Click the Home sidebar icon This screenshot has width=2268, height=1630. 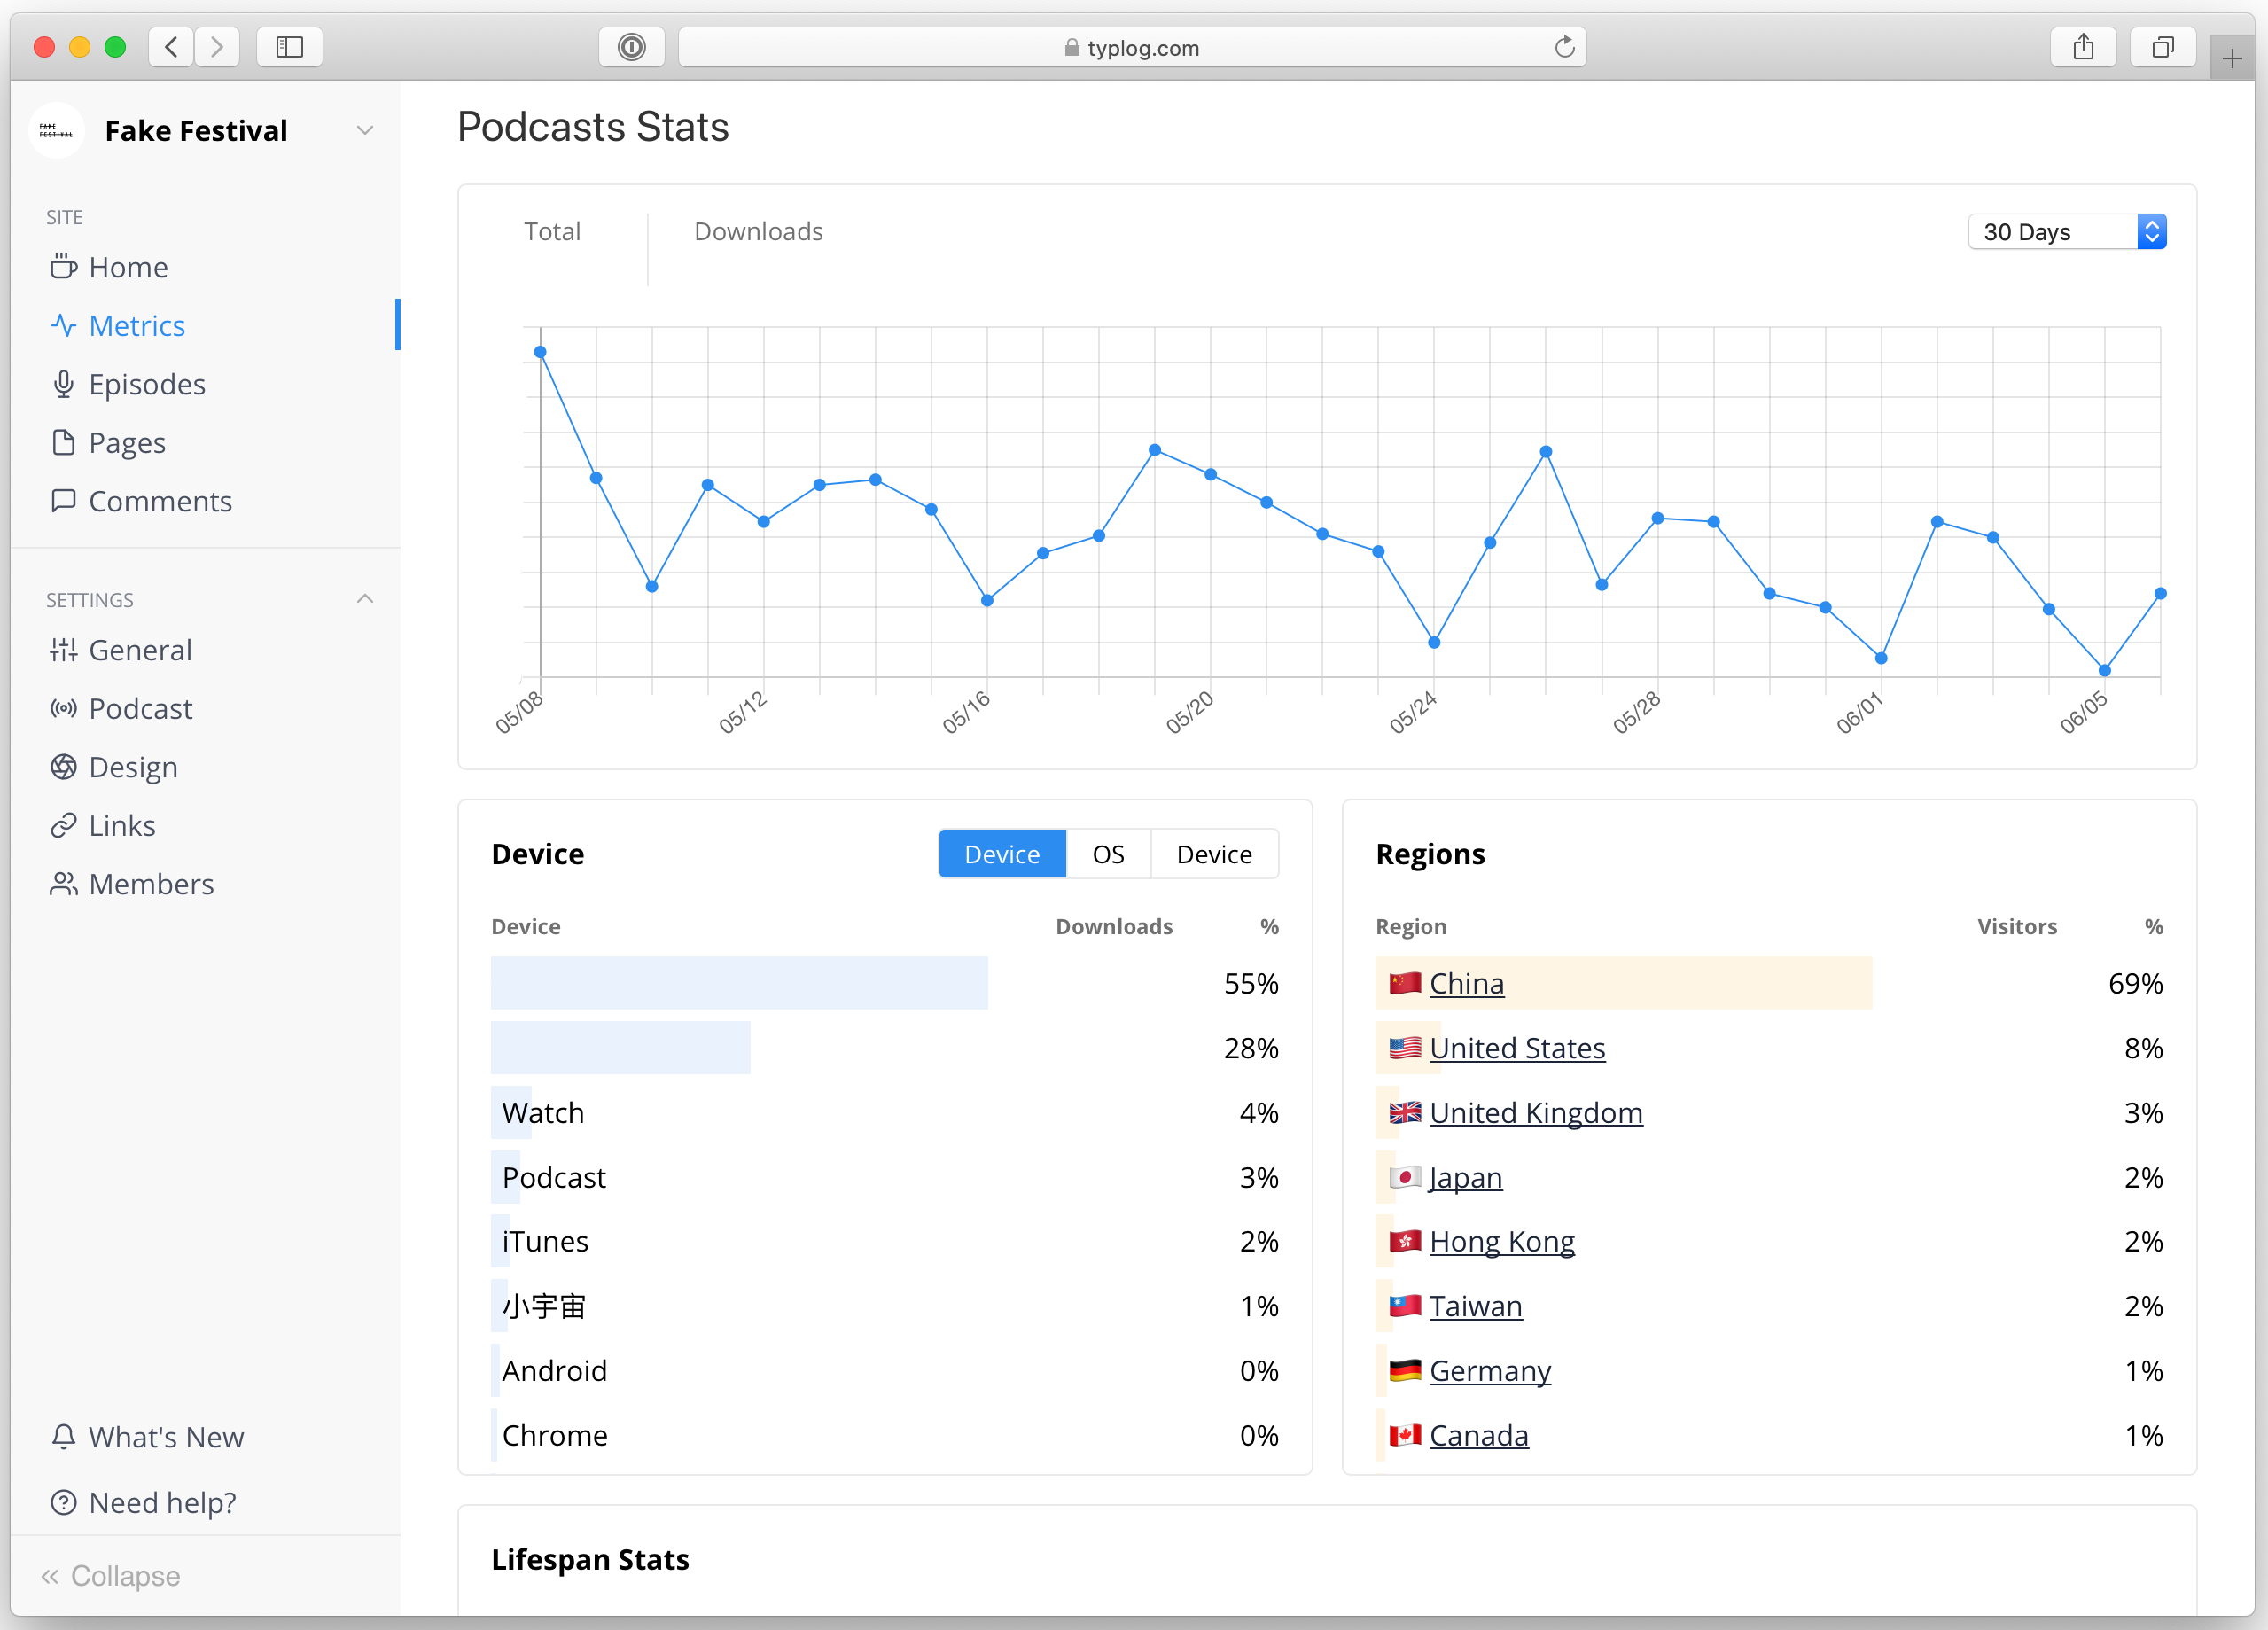point(66,266)
